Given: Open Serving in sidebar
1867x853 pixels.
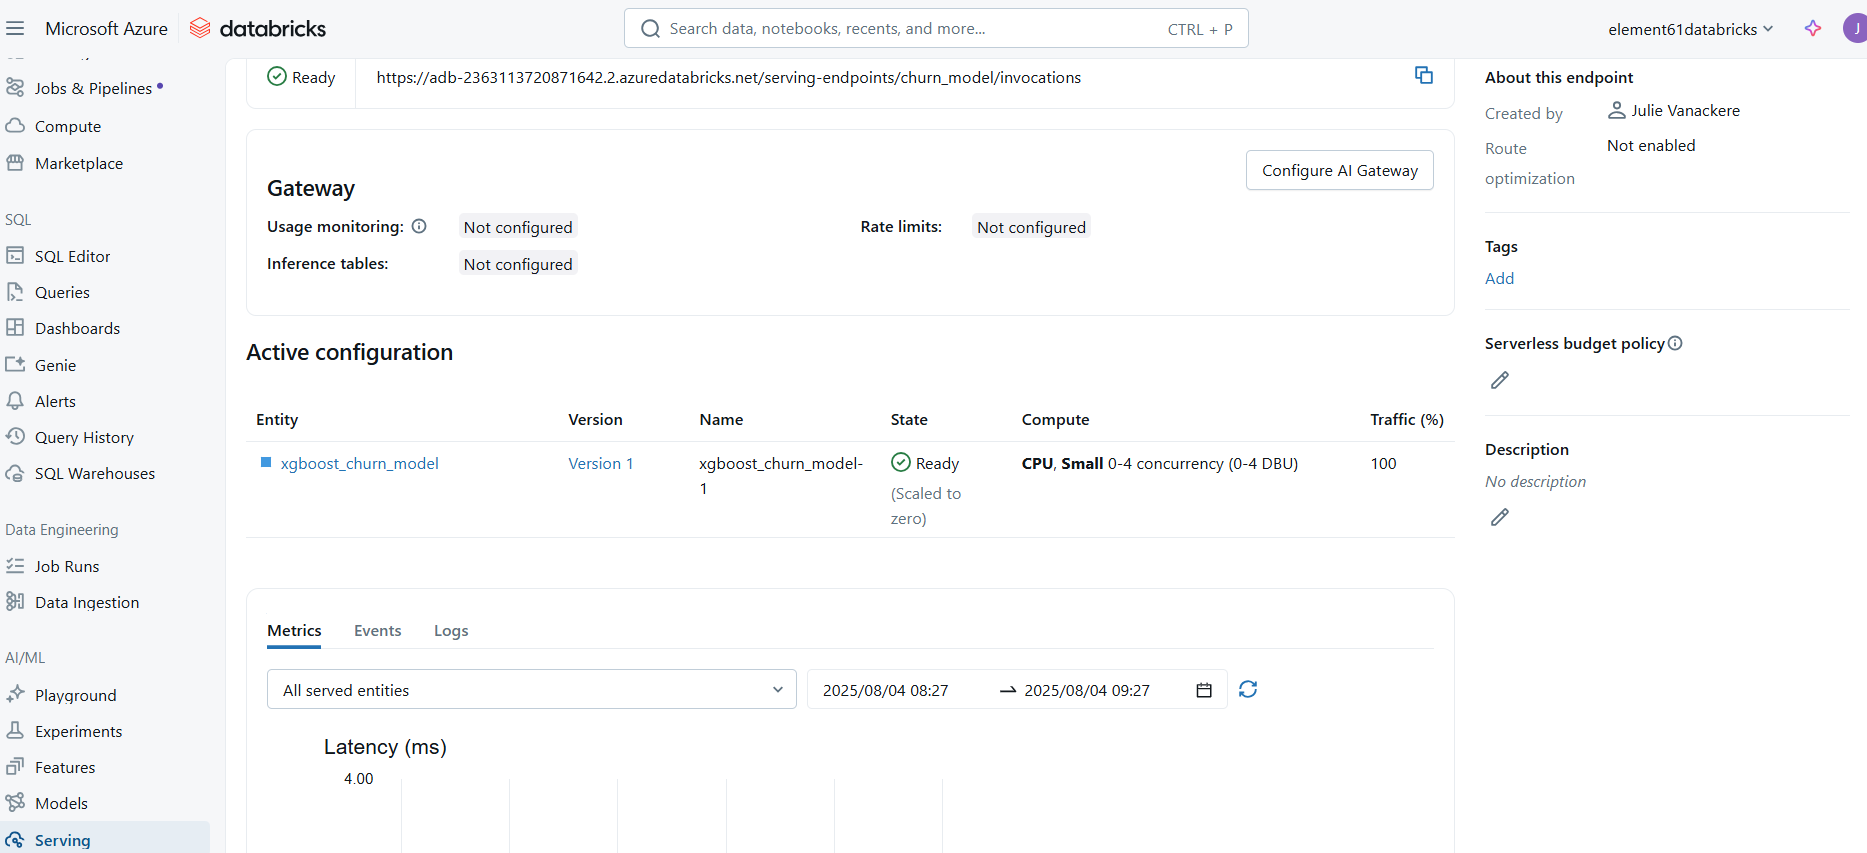Looking at the screenshot, I should tap(105, 839).
